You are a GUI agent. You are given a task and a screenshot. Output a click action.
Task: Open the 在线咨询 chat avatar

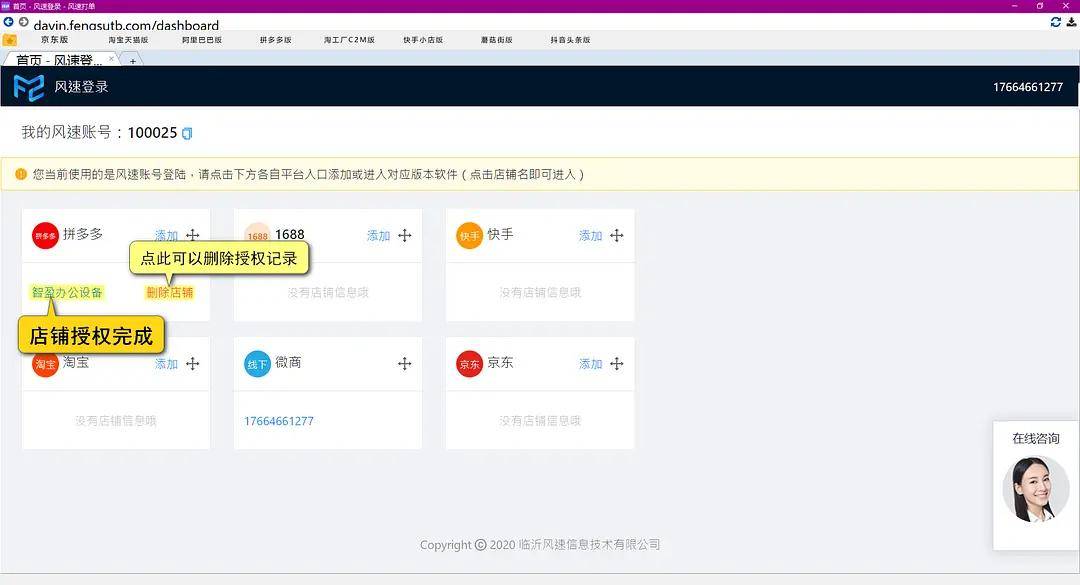click(x=1035, y=489)
